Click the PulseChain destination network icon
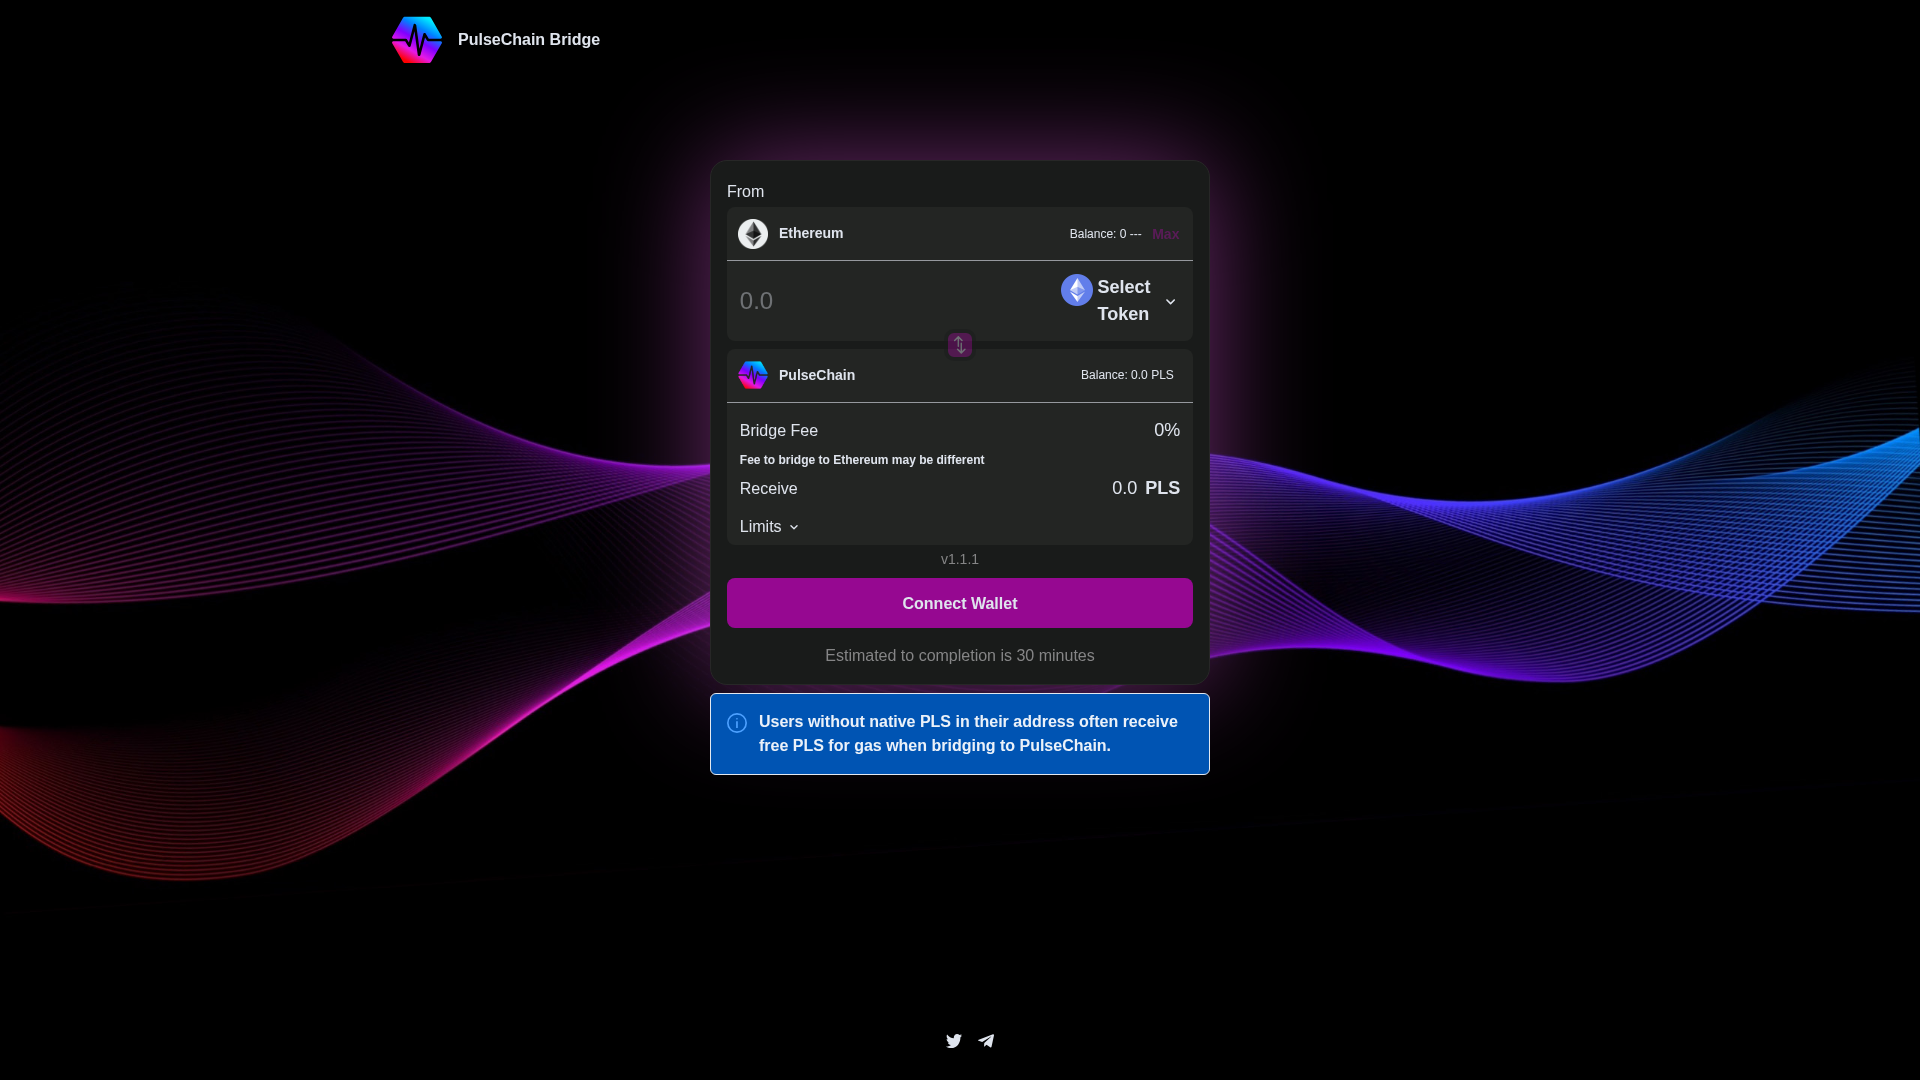The height and width of the screenshot is (1080, 1920). (753, 375)
